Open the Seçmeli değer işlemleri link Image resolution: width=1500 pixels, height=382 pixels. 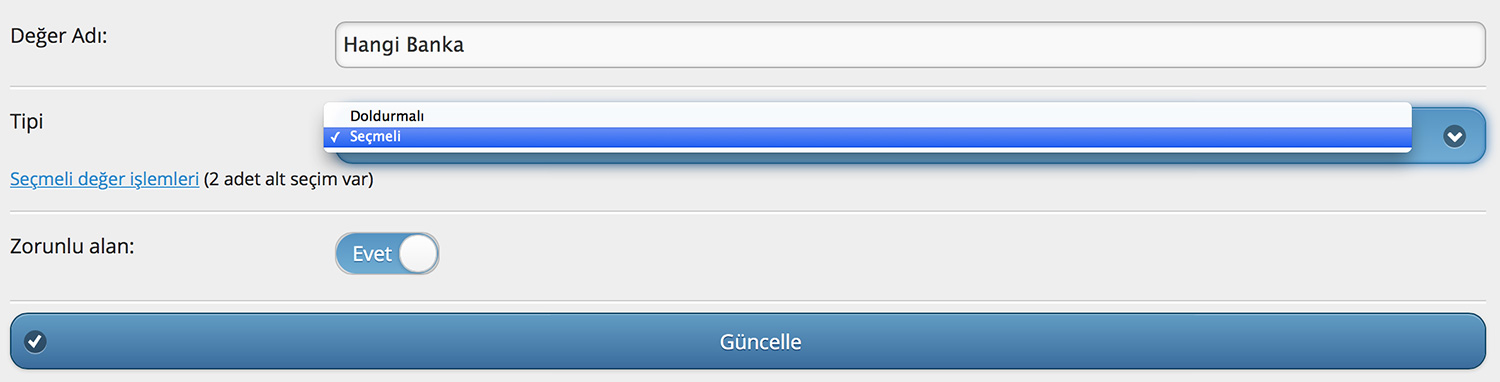coord(104,181)
